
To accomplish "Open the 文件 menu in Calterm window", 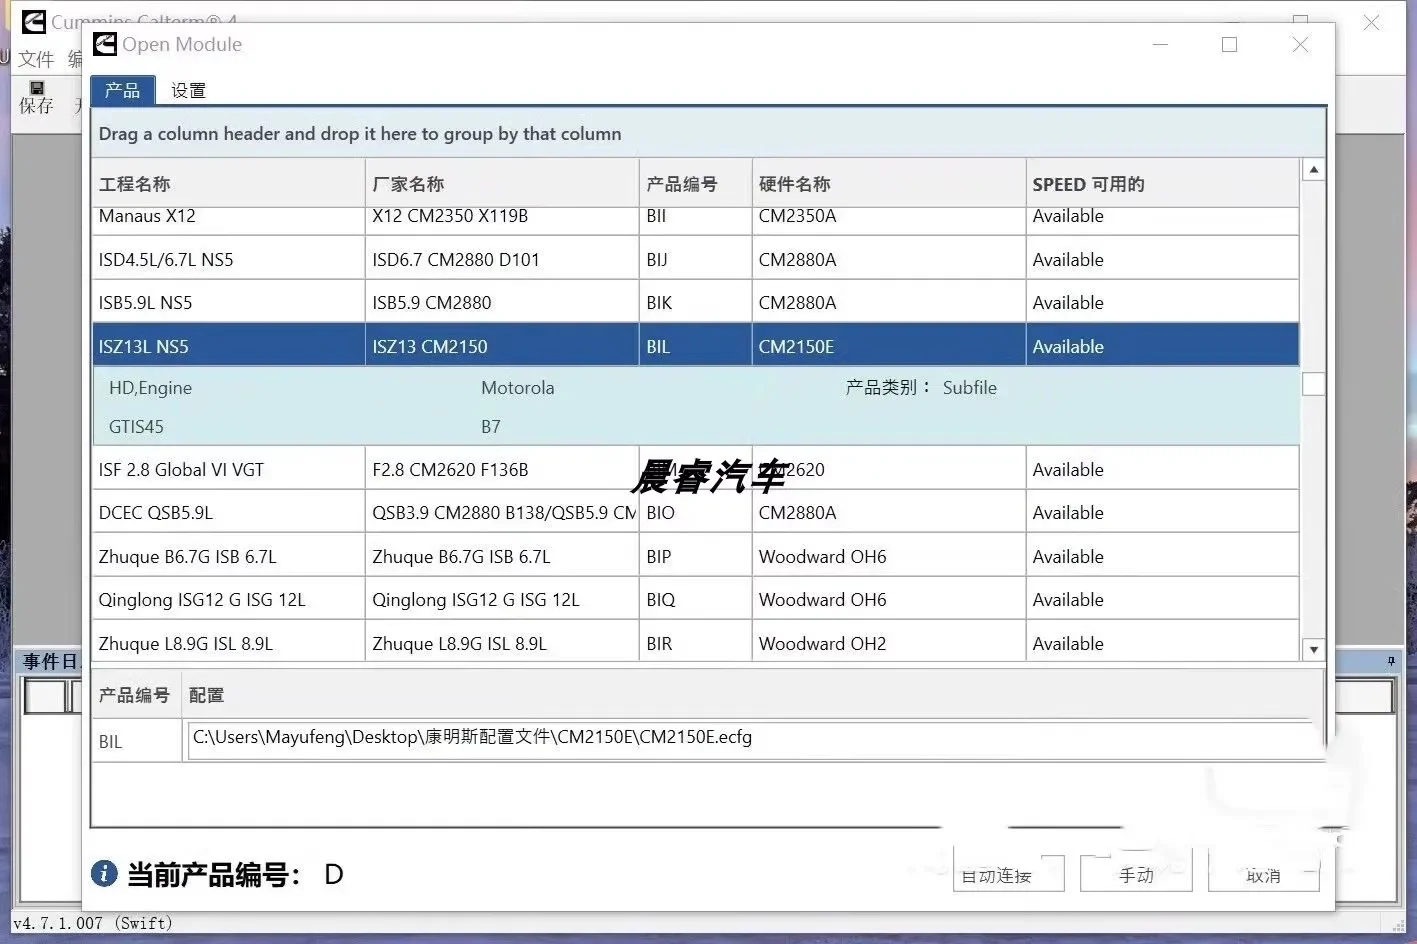I will click(x=36, y=59).
